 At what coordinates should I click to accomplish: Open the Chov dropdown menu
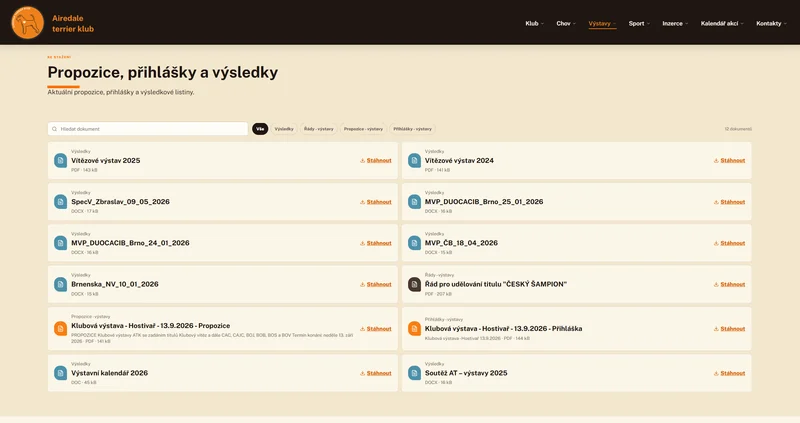(x=566, y=23)
